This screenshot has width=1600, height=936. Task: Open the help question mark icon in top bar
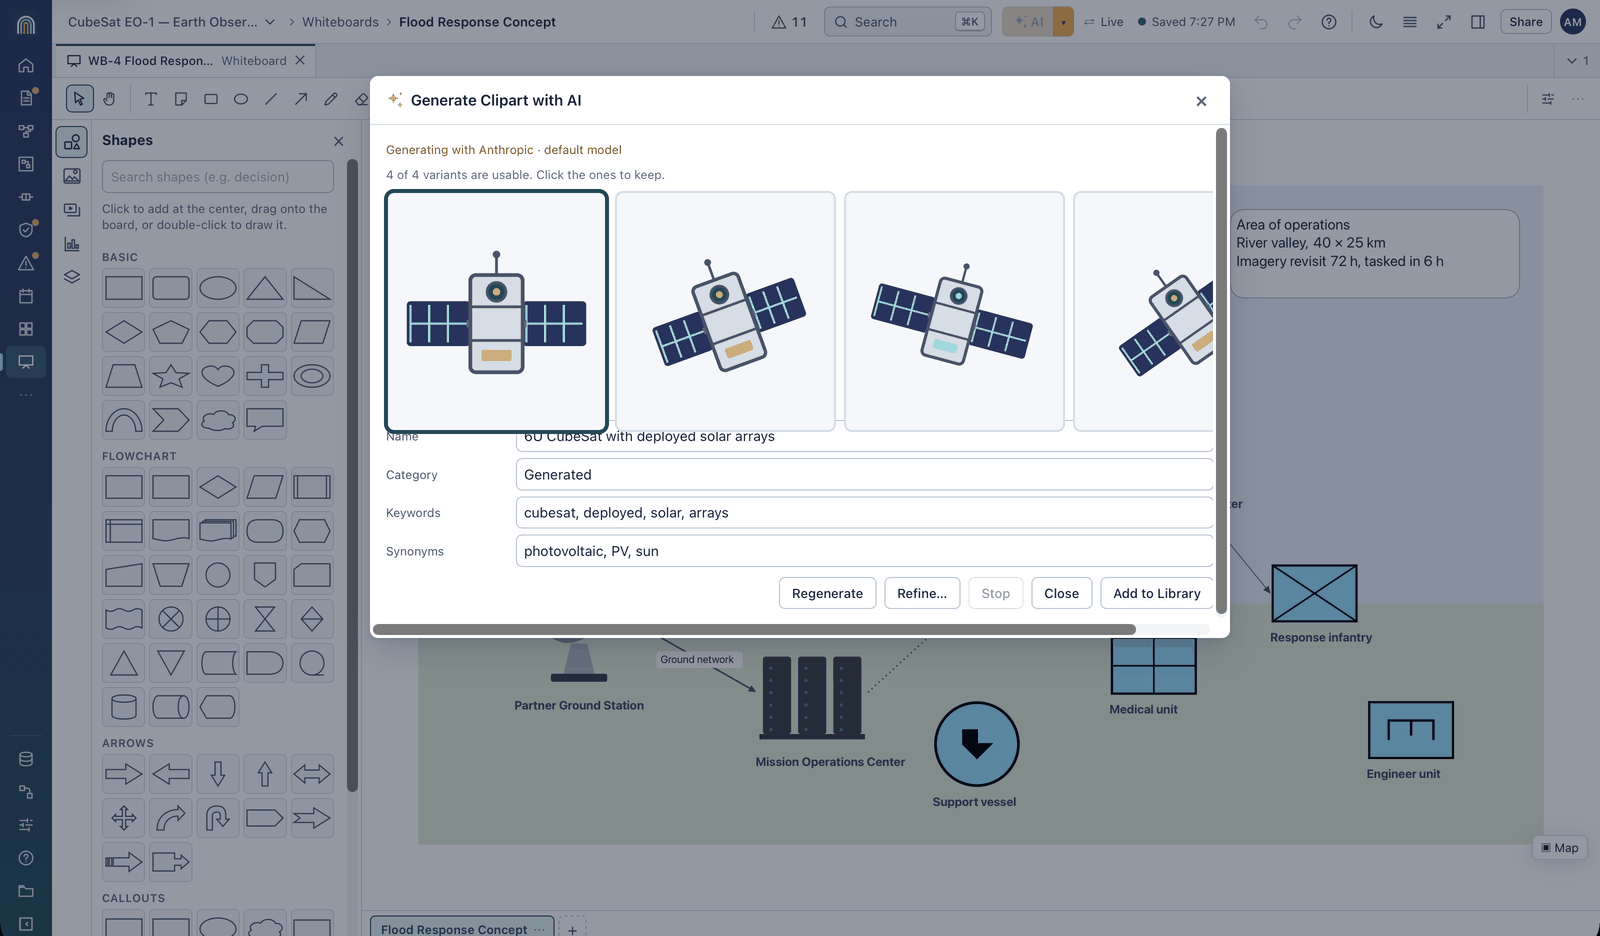coord(1329,22)
